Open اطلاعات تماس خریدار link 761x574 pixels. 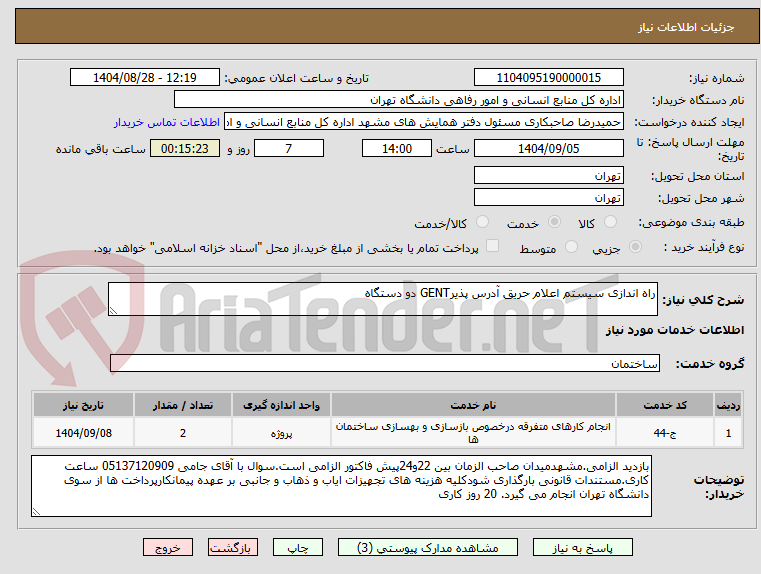[167, 122]
